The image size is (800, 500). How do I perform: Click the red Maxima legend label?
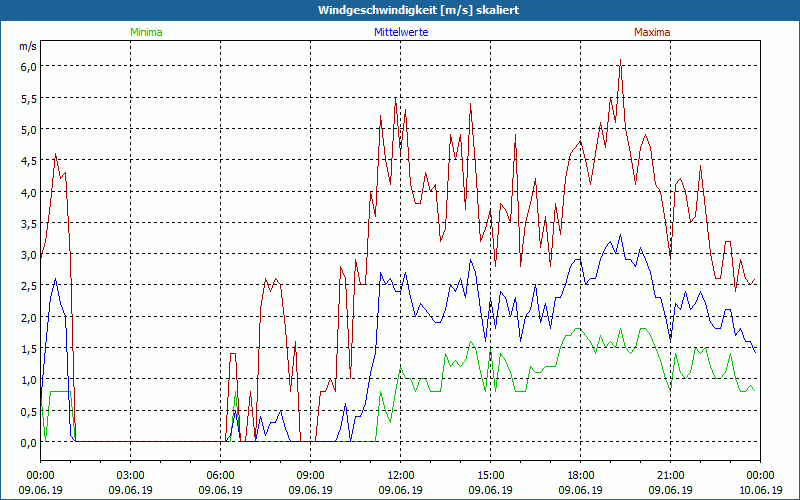coord(652,32)
